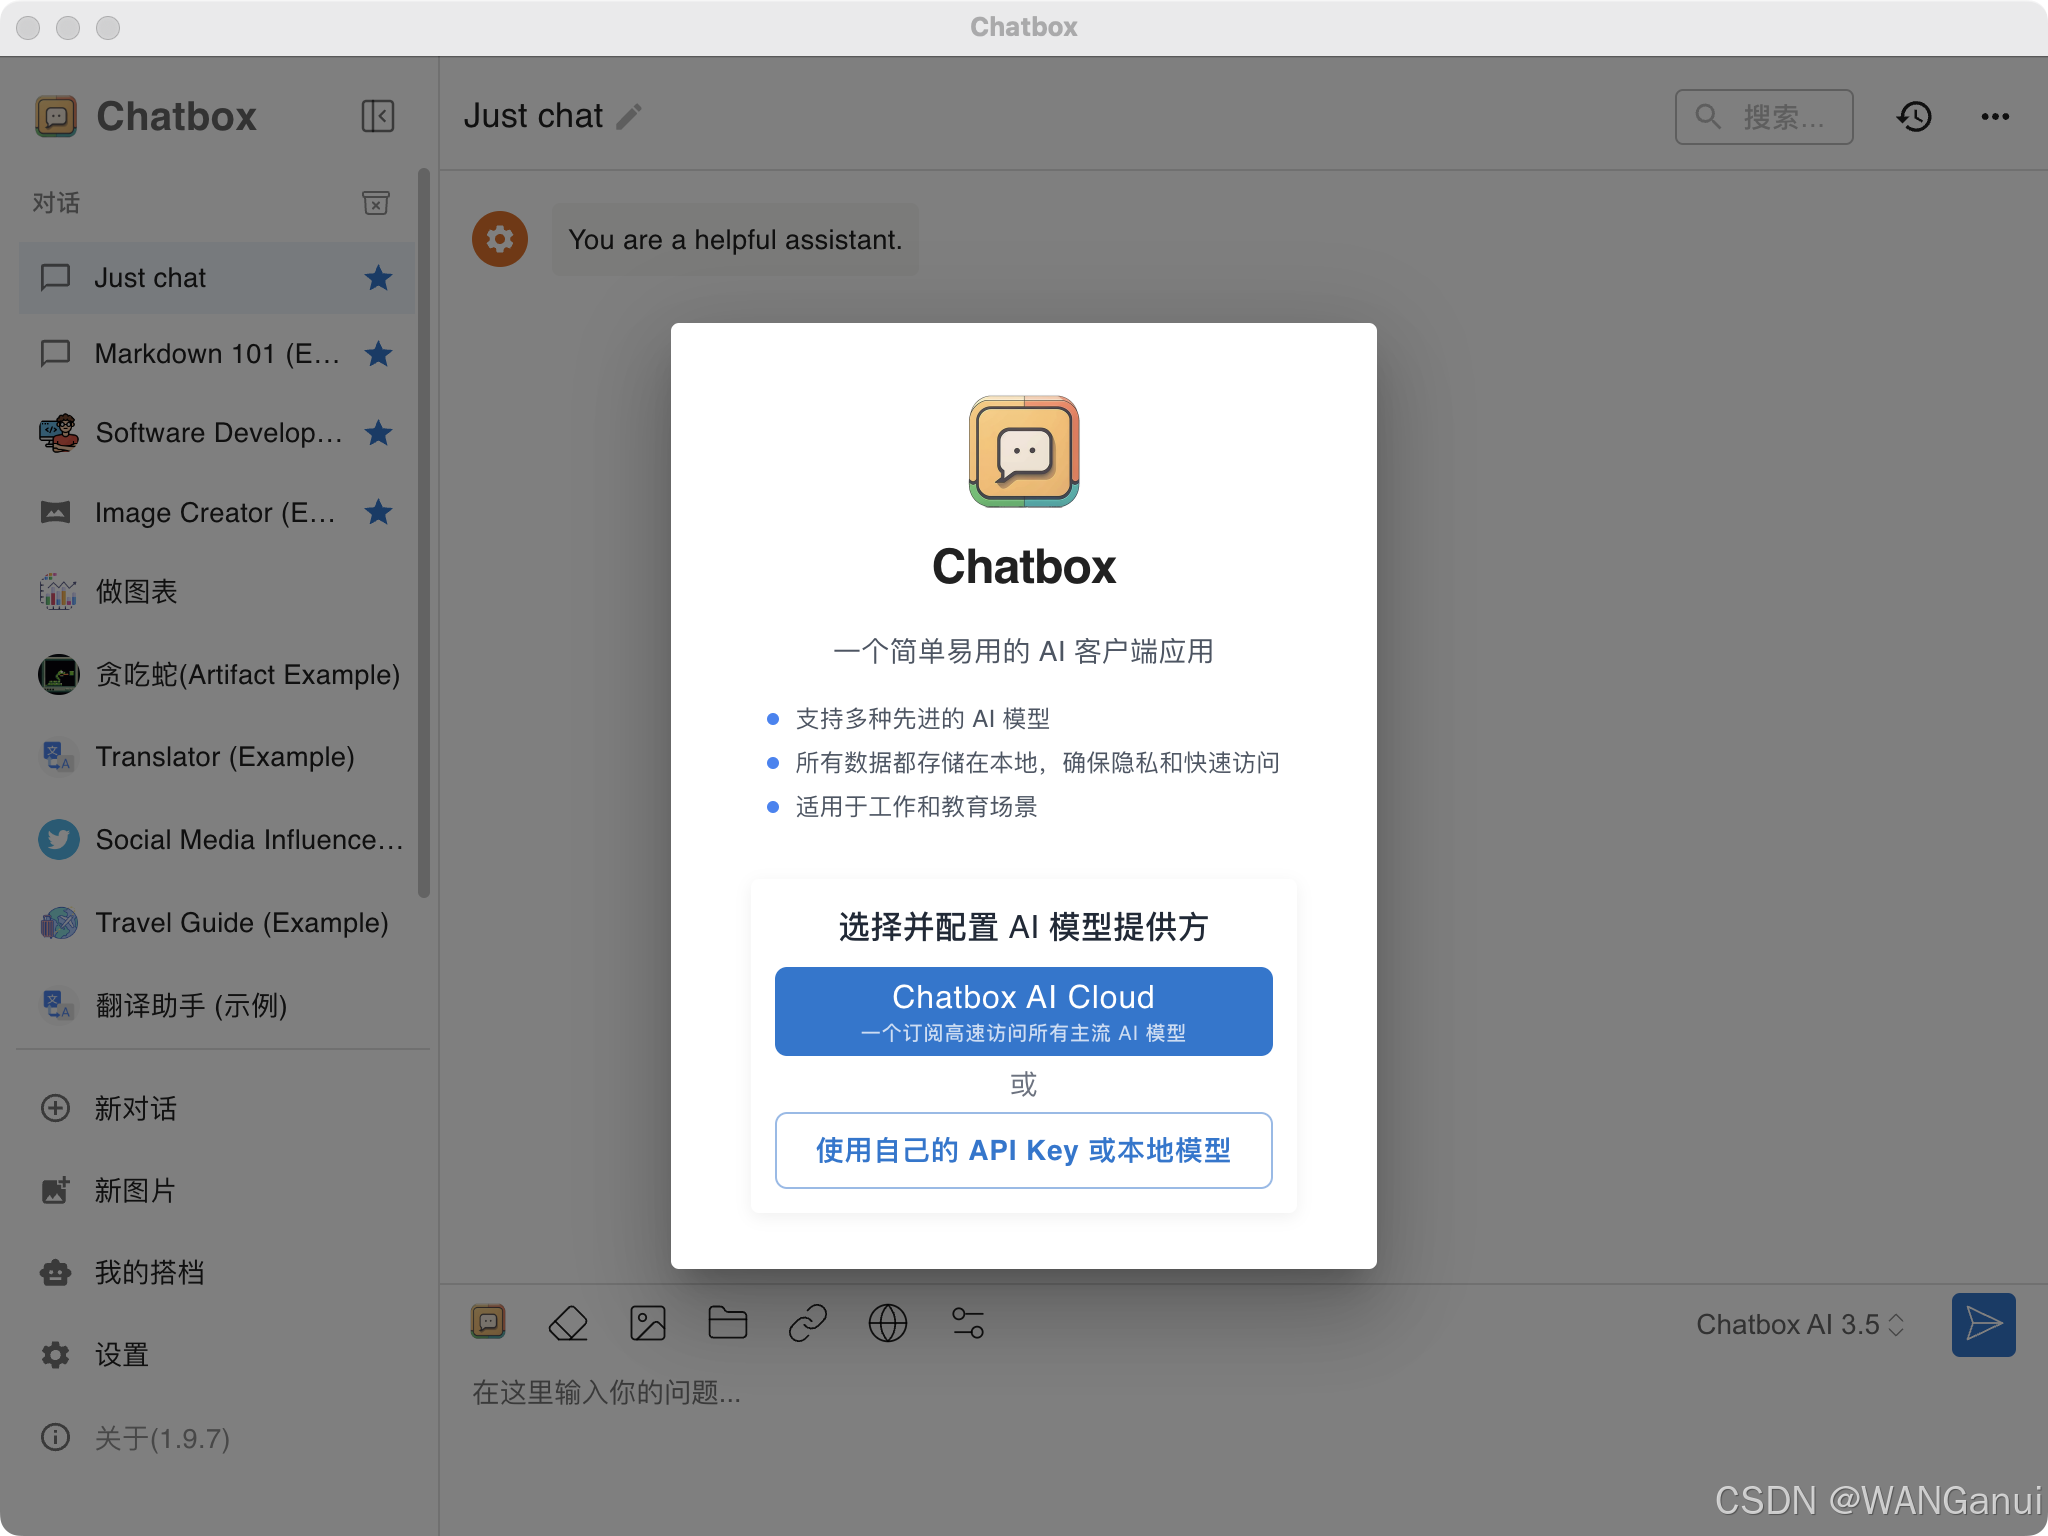The height and width of the screenshot is (1536, 2048).
Task: Open thread history with the clock icon
Action: 1914,117
